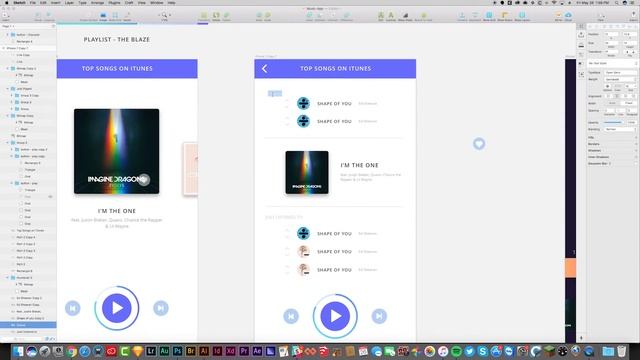Collapse the Just Played group in layer list

pos(7,89)
